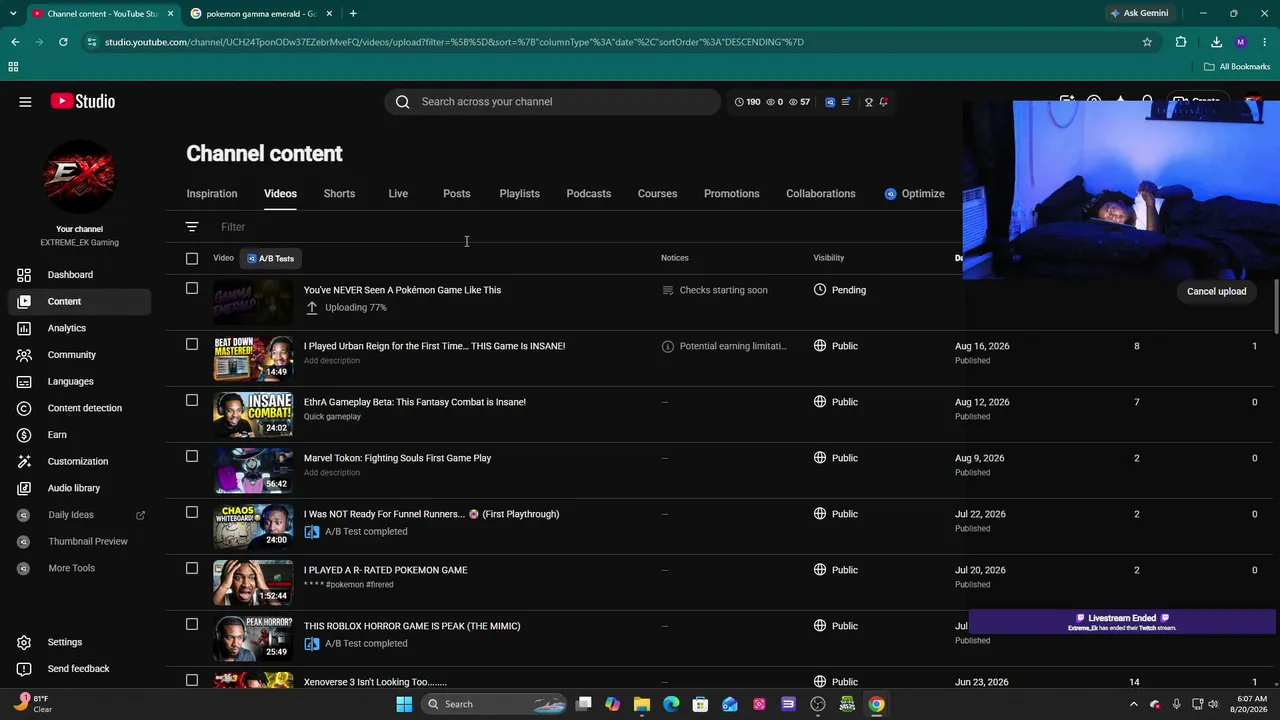
Task: Open the EthrA Gameplay Public visibility dropdown
Action: pyautogui.click(x=836, y=402)
